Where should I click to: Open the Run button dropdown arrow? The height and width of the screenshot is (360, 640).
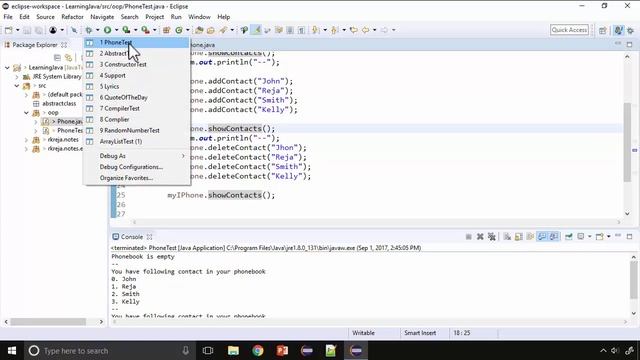click(116, 30)
